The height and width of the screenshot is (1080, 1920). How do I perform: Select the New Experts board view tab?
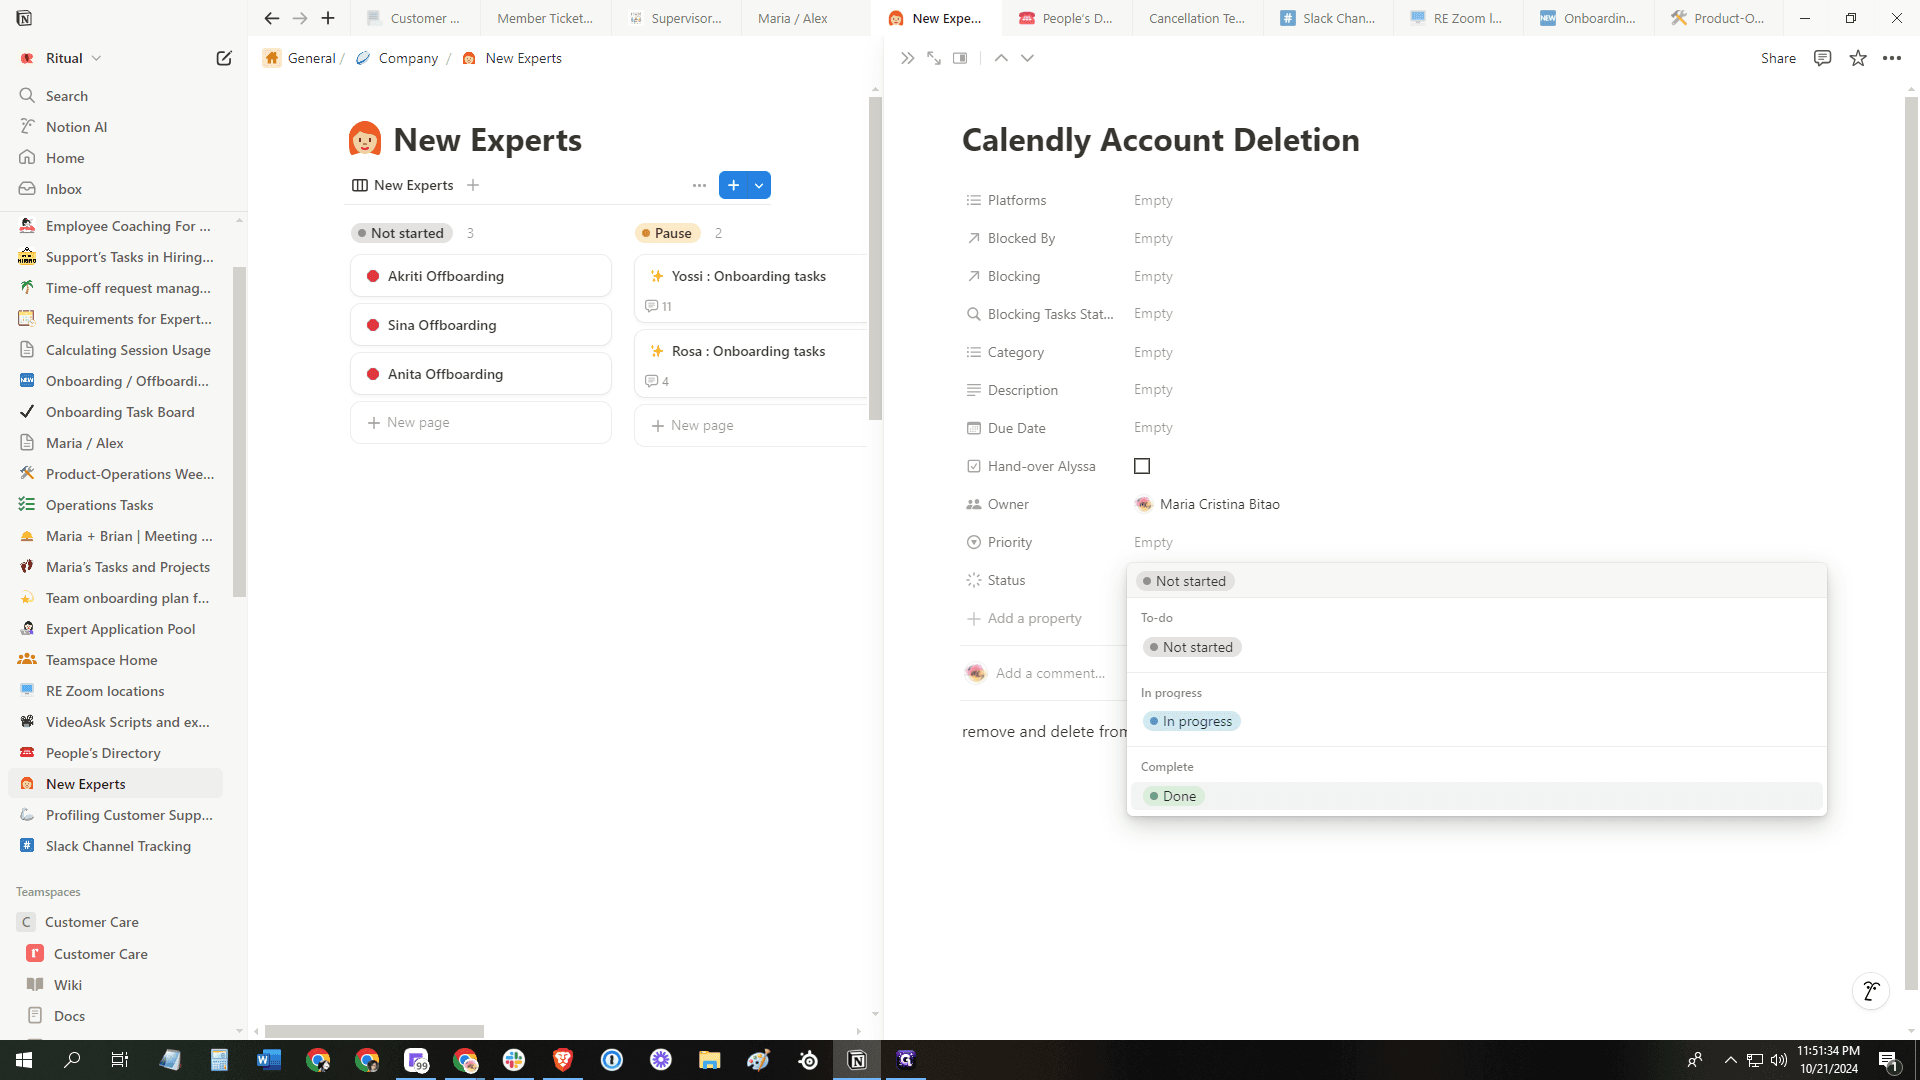click(x=403, y=185)
